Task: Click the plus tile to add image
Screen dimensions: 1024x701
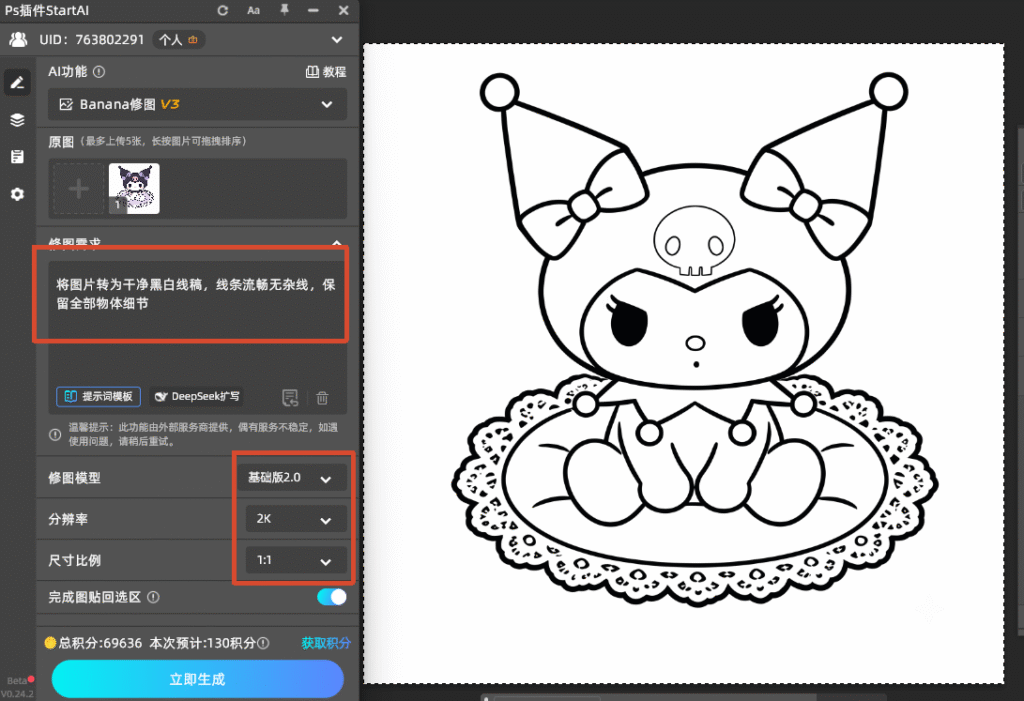Action: (x=78, y=189)
